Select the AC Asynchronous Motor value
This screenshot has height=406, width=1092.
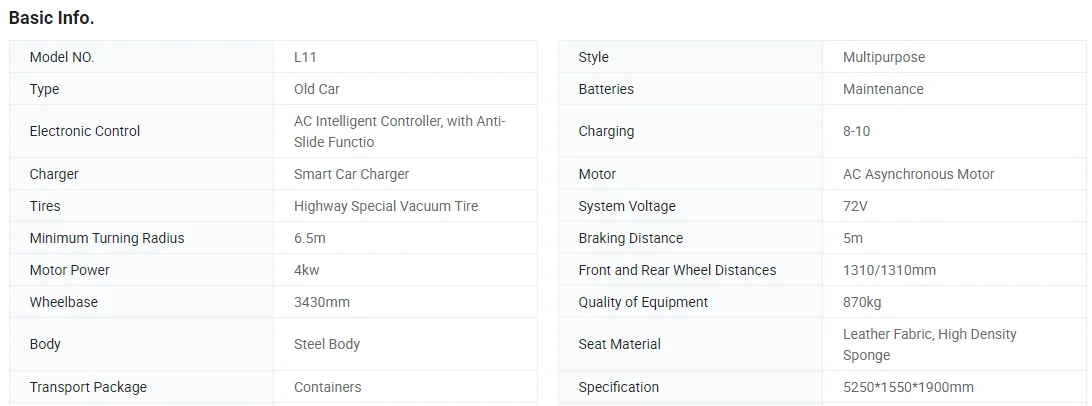pos(919,174)
